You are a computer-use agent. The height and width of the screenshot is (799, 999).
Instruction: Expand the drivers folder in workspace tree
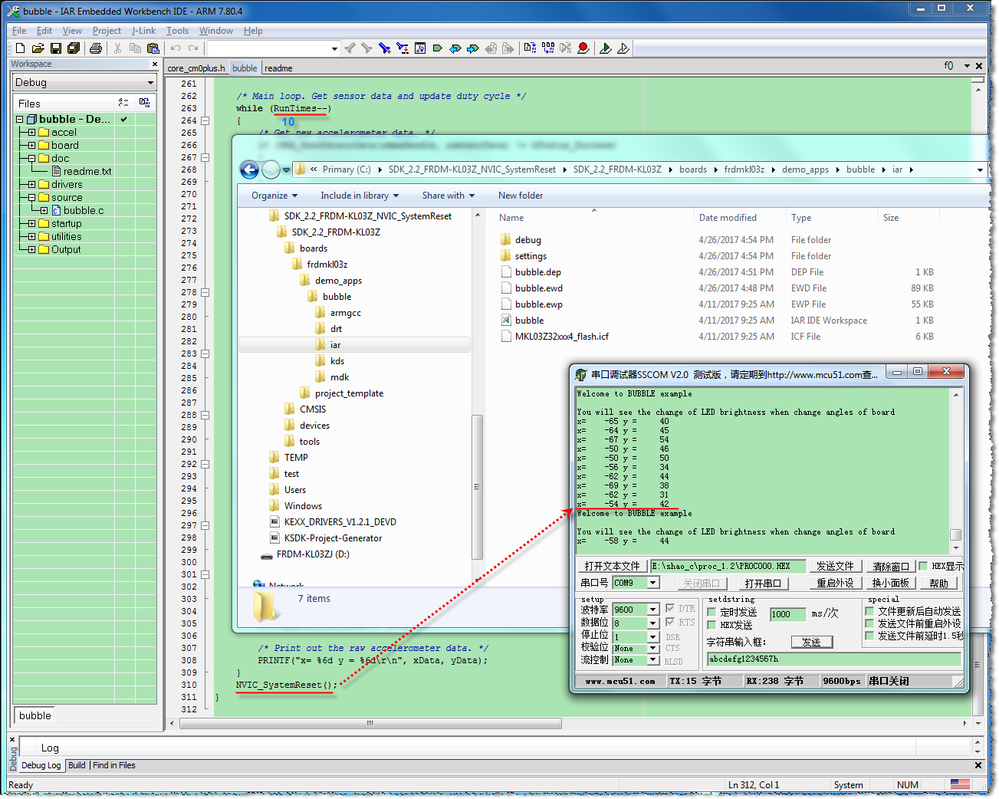point(31,185)
